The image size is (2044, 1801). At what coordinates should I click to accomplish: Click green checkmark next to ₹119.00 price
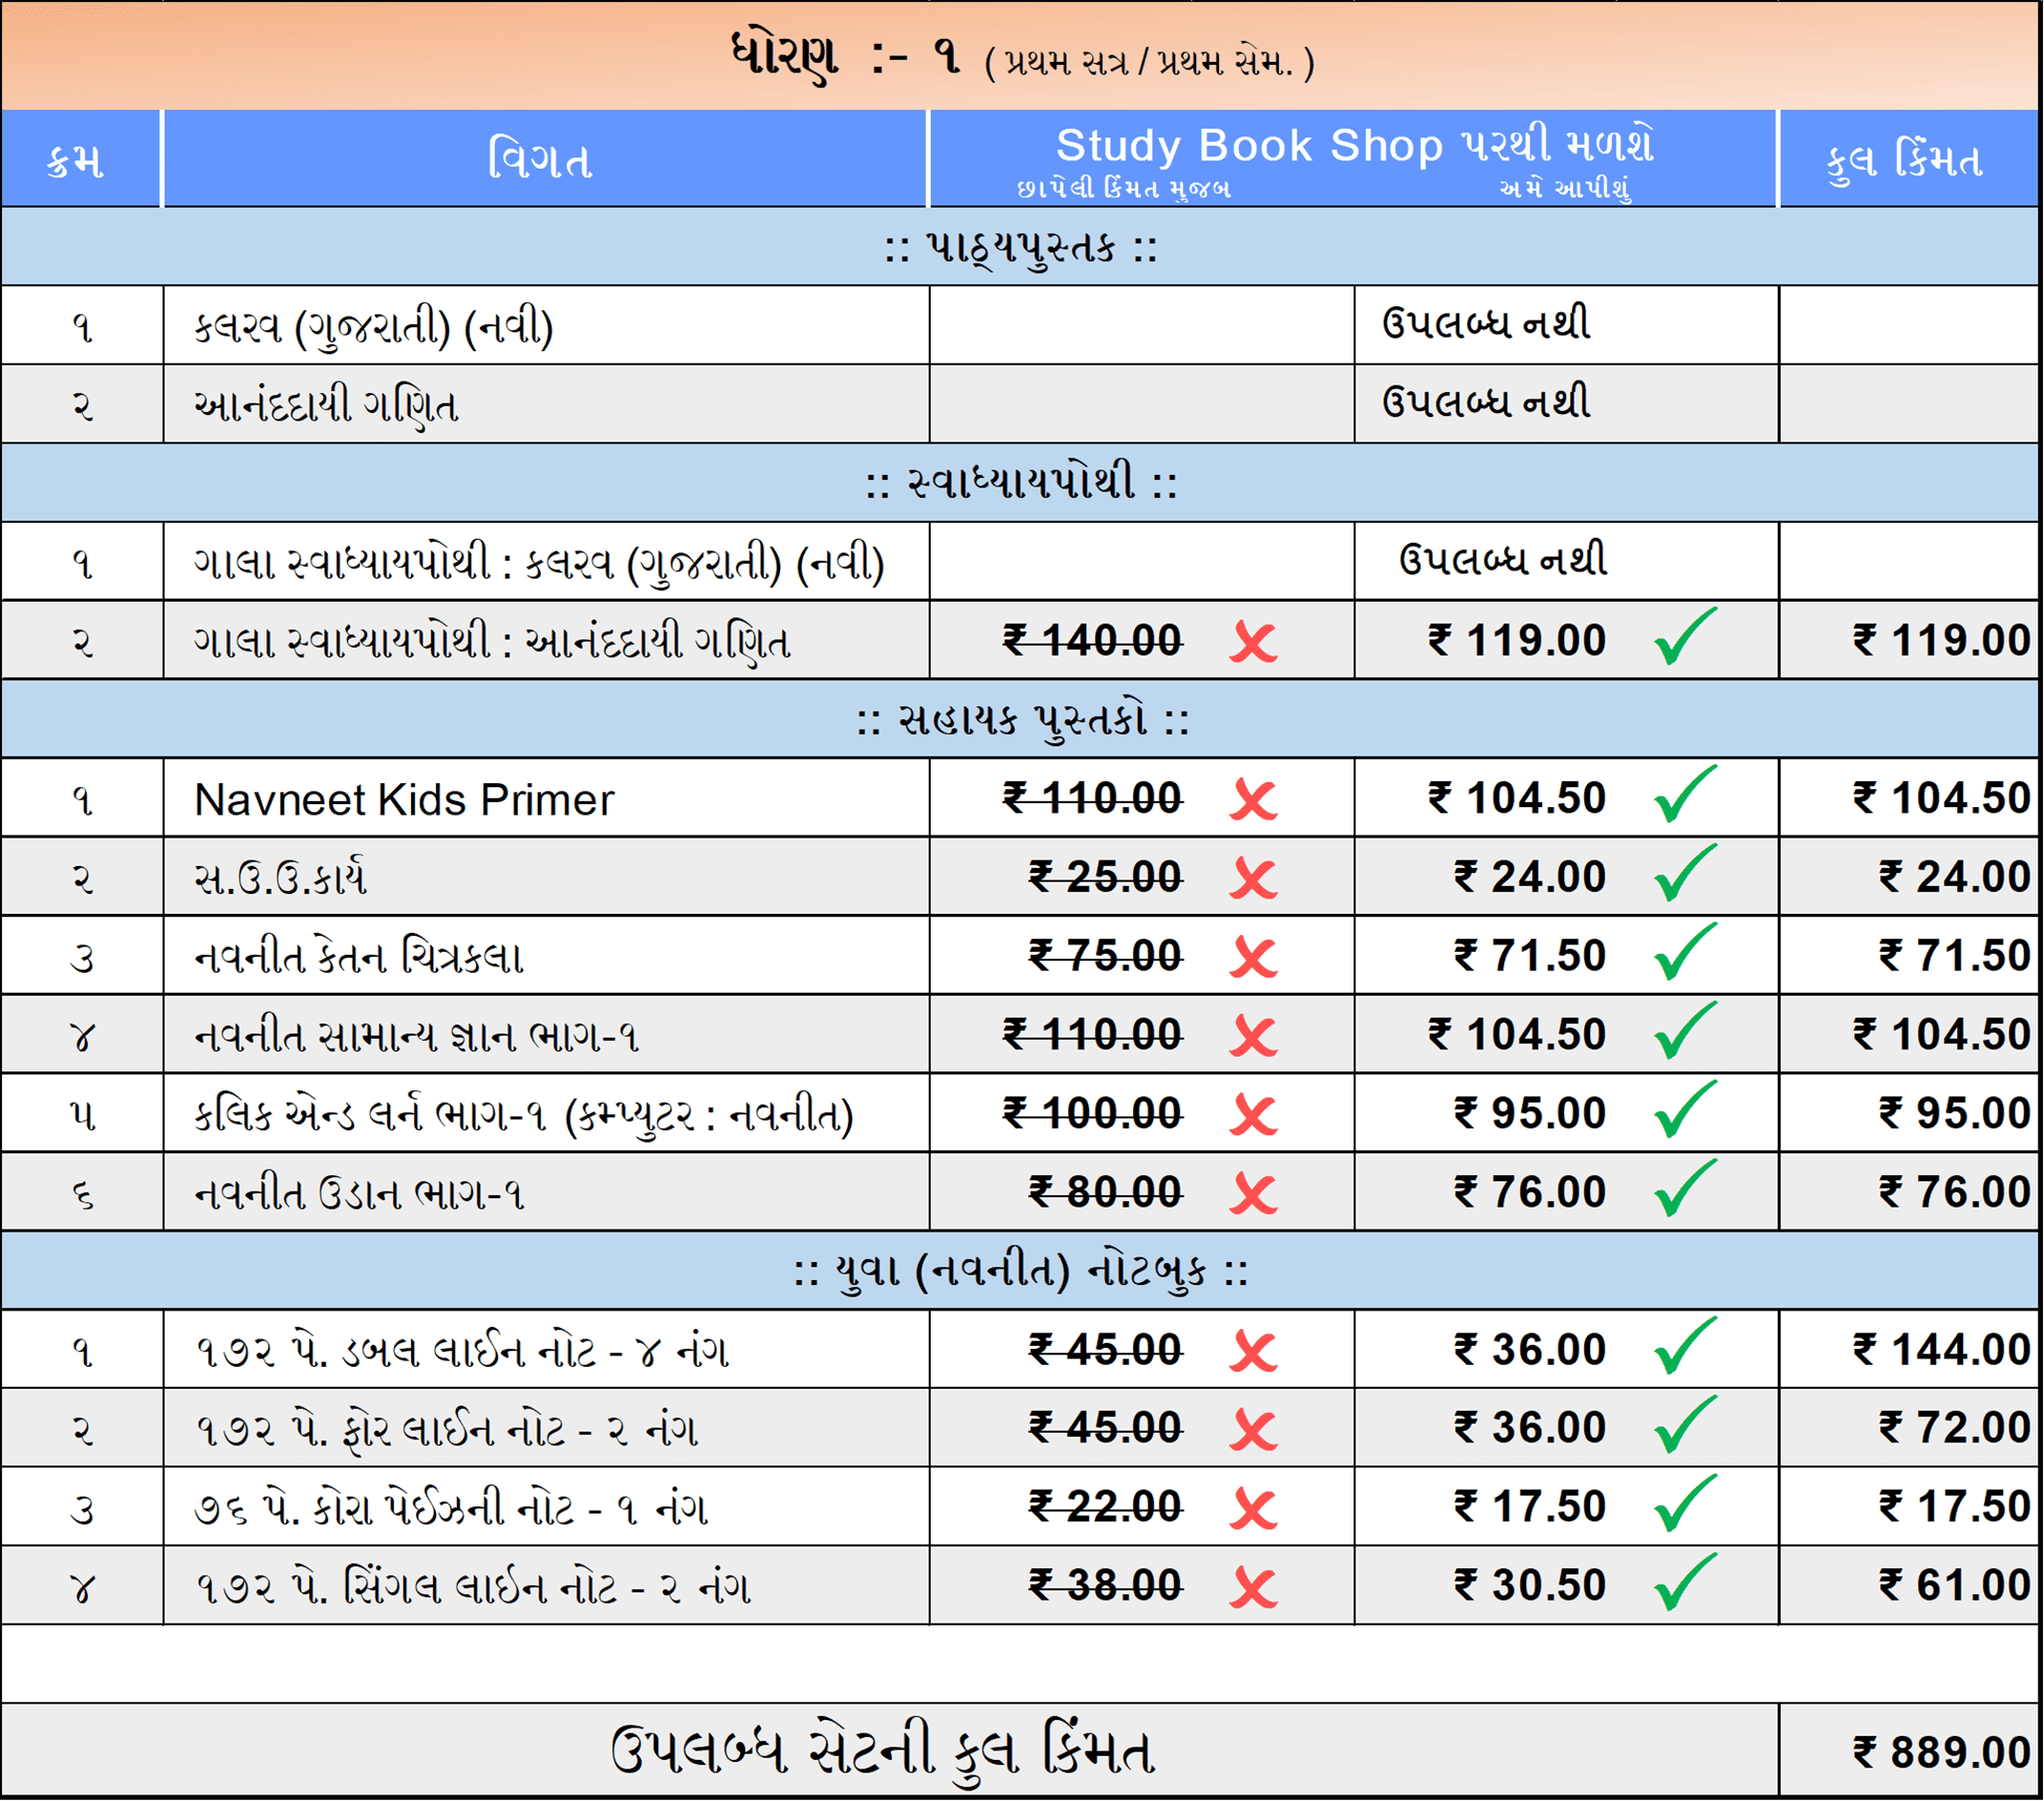[1684, 638]
